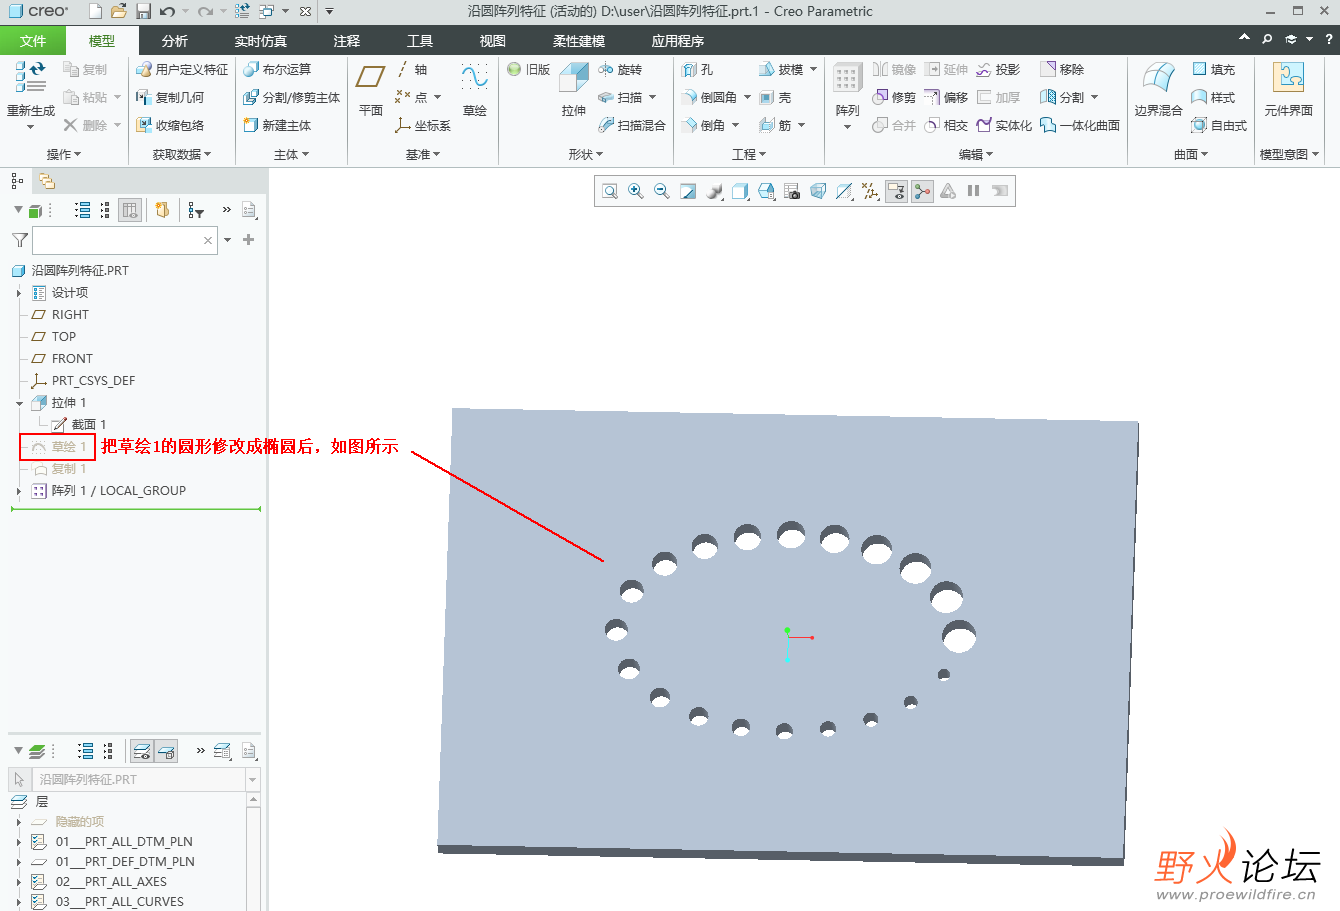
Task: Open the 操作 group dropdown
Action: click(64, 154)
